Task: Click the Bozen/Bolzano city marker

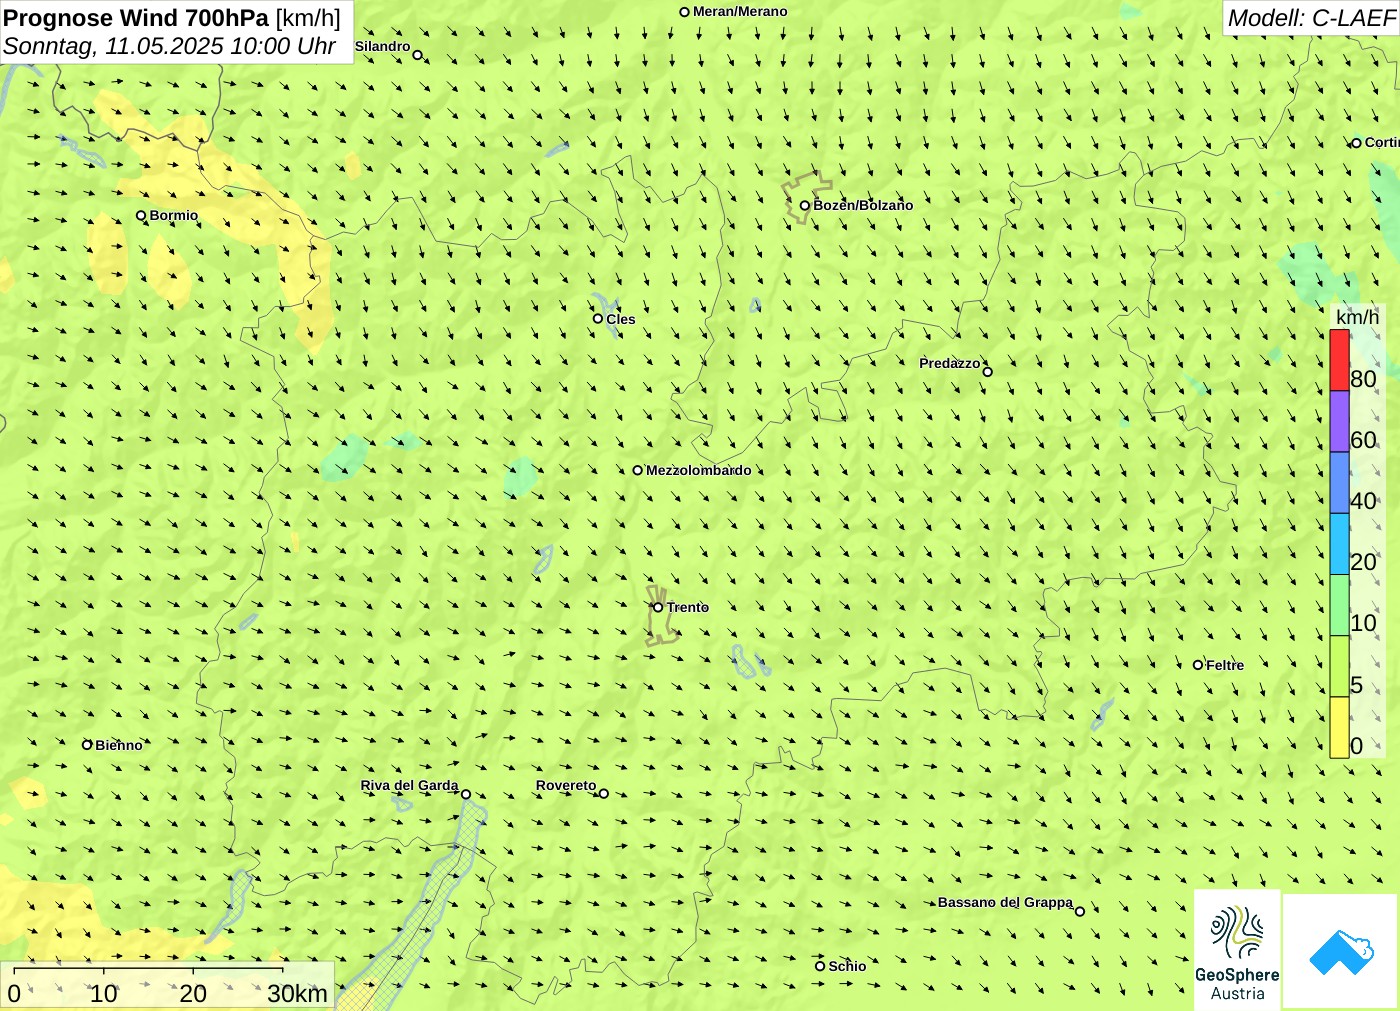Action: click(x=804, y=205)
